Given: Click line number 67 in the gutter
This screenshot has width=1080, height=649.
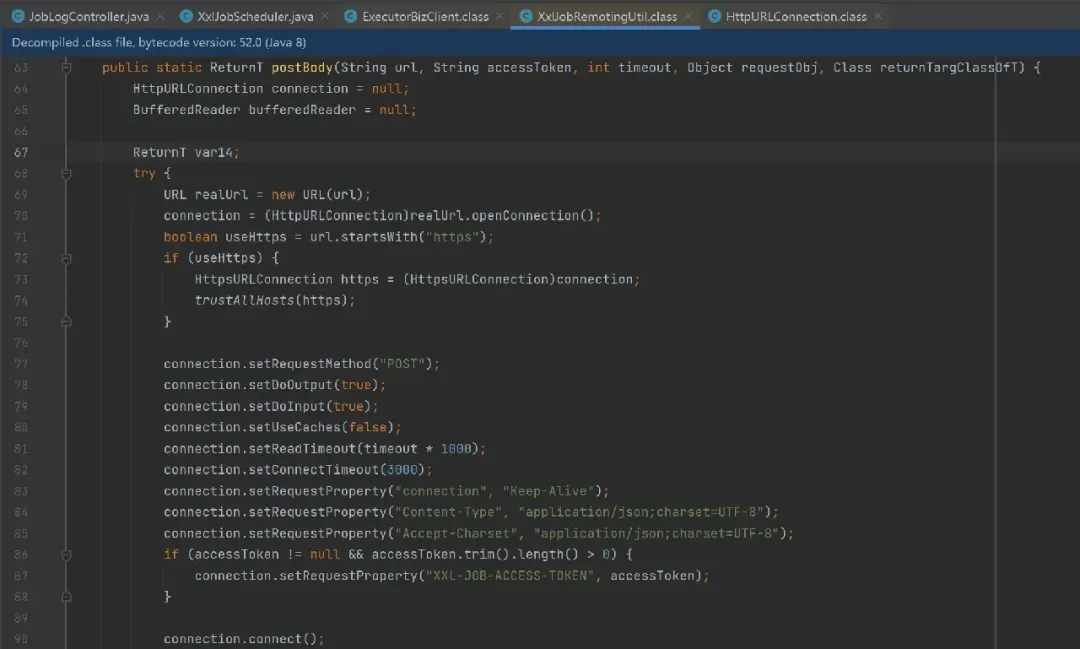Looking at the screenshot, I should [x=21, y=152].
